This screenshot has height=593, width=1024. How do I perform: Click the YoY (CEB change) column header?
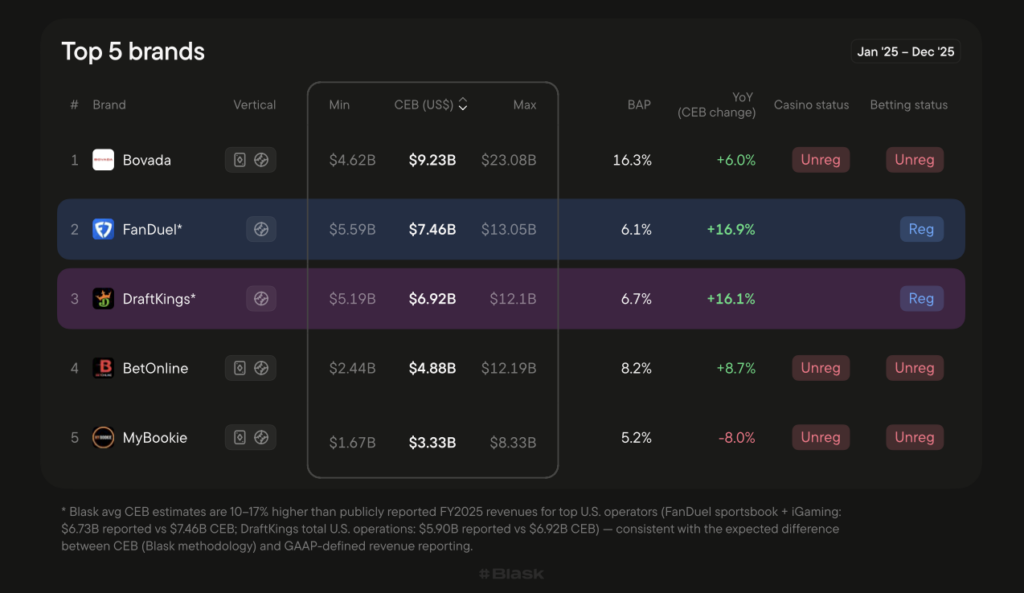point(716,105)
